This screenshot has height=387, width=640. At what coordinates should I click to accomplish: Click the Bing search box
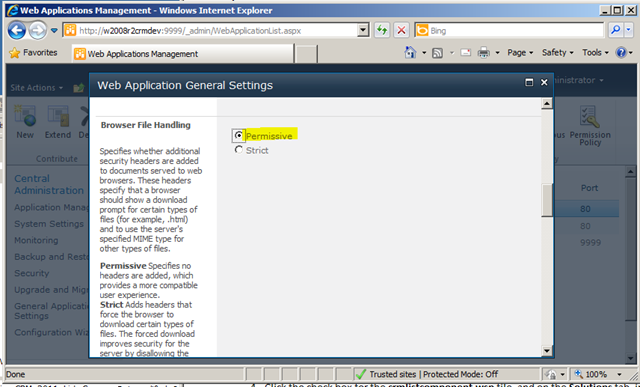[x=509, y=30]
